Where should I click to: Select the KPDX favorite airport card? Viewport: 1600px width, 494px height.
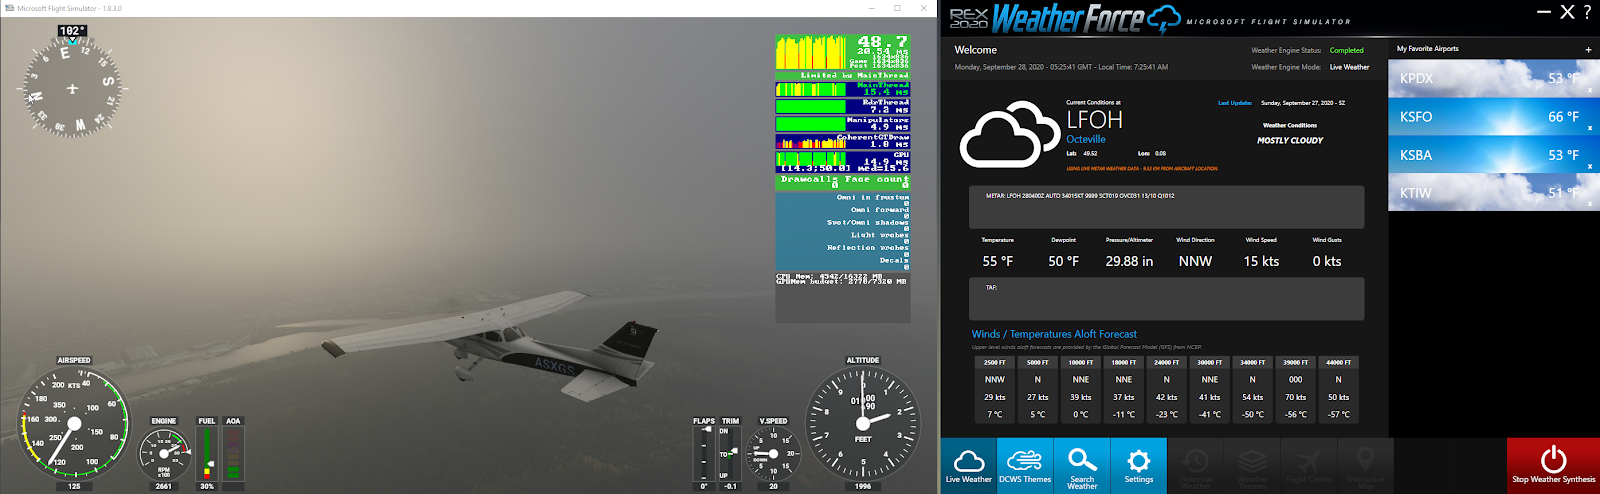click(x=1492, y=78)
